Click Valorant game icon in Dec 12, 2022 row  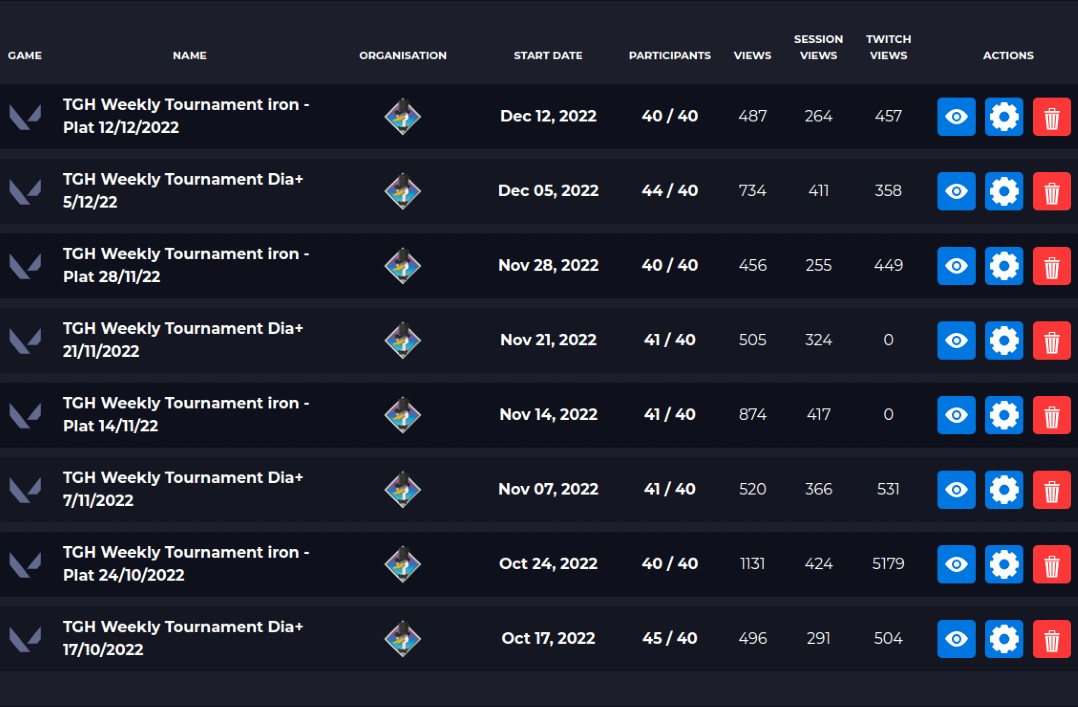(25, 117)
